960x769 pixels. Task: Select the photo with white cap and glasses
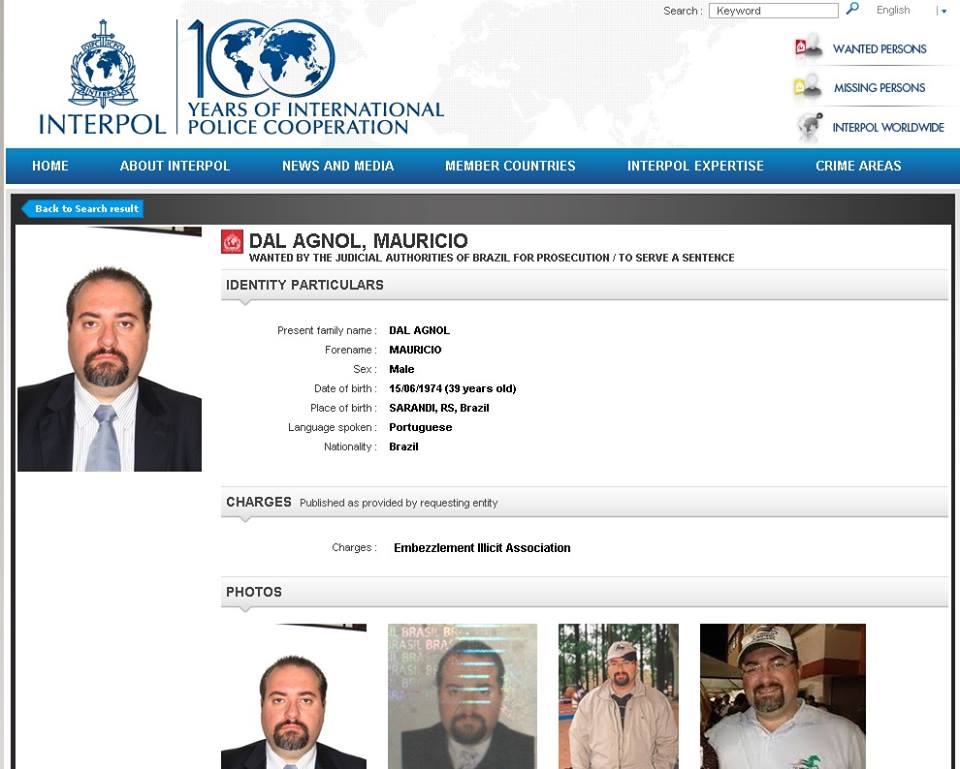coord(782,696)
